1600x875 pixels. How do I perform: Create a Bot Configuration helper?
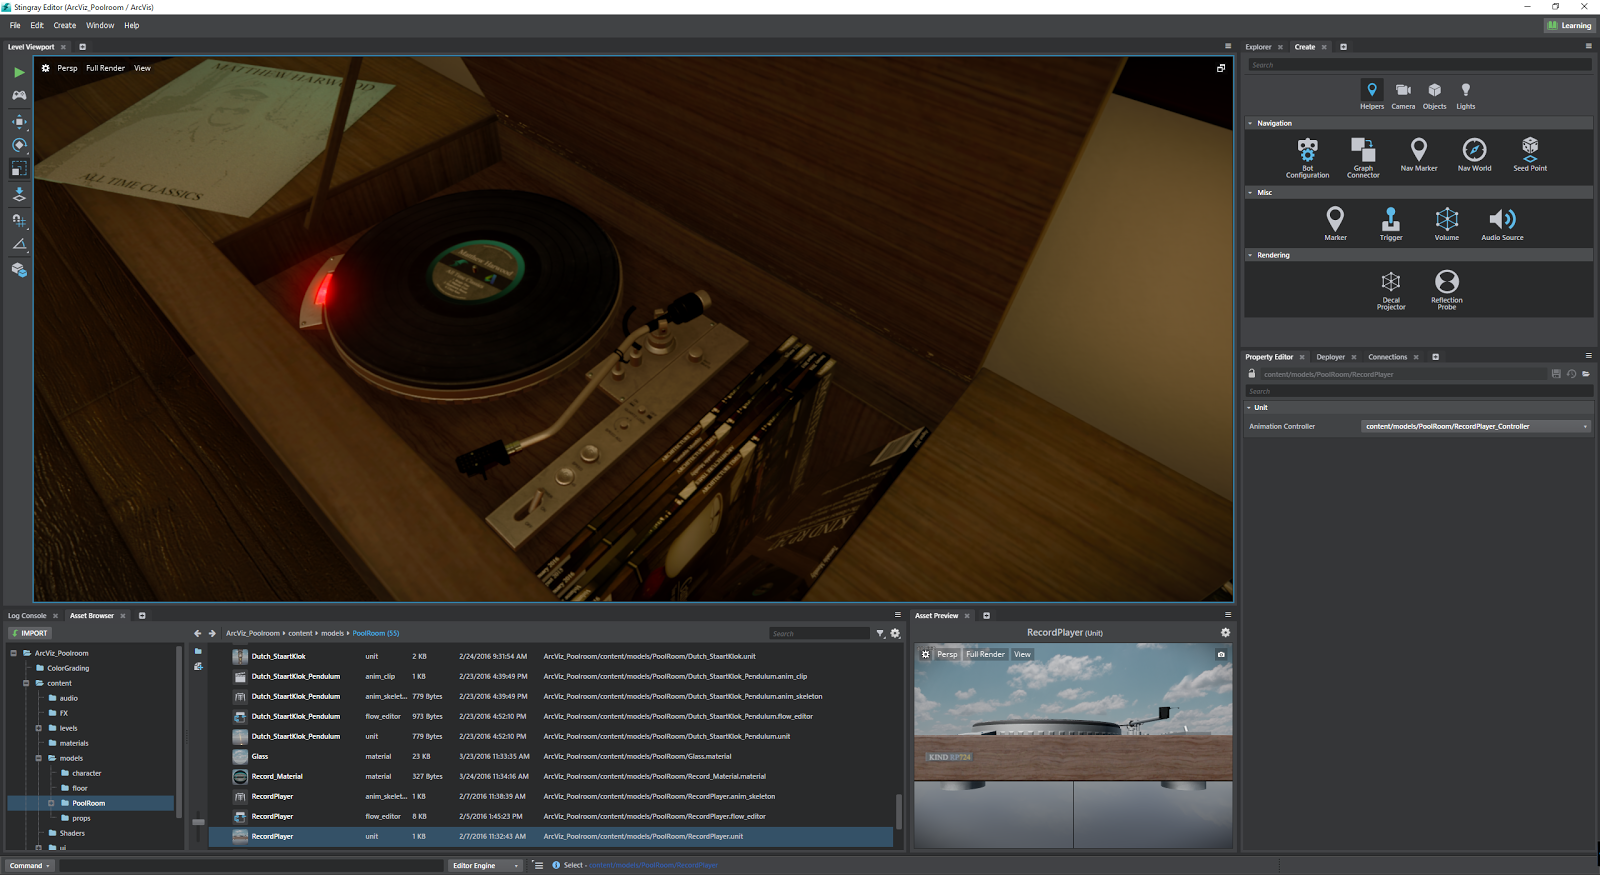[x=1308, y=158]
